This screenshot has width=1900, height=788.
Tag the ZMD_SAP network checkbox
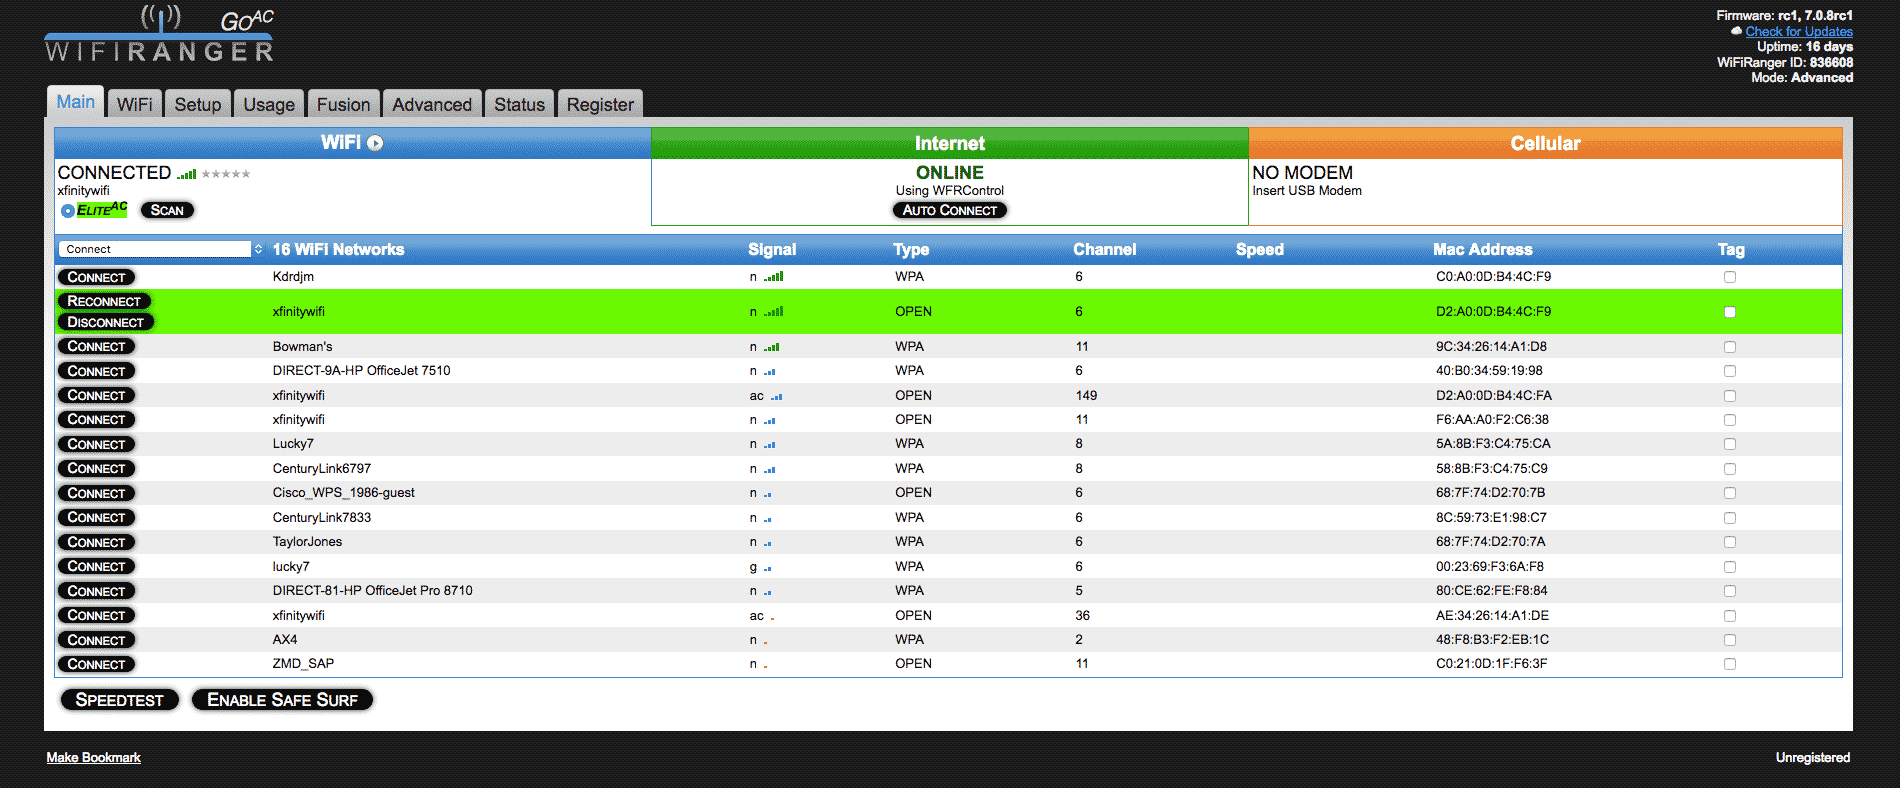point(1730,664)
